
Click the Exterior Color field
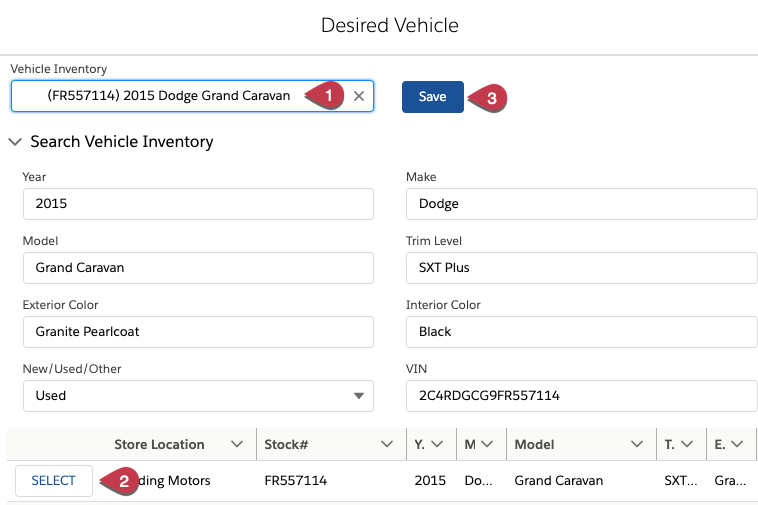coord(198,332)
